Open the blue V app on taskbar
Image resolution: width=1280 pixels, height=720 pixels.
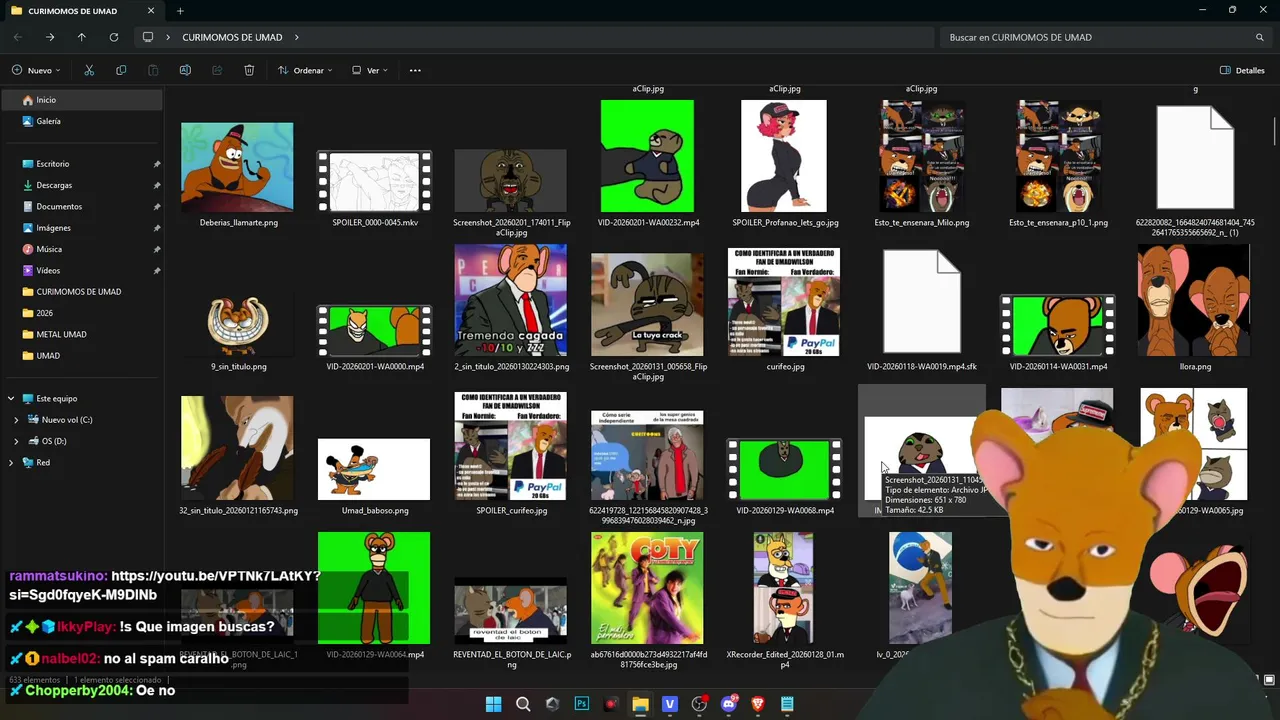[x=670, y=704]
